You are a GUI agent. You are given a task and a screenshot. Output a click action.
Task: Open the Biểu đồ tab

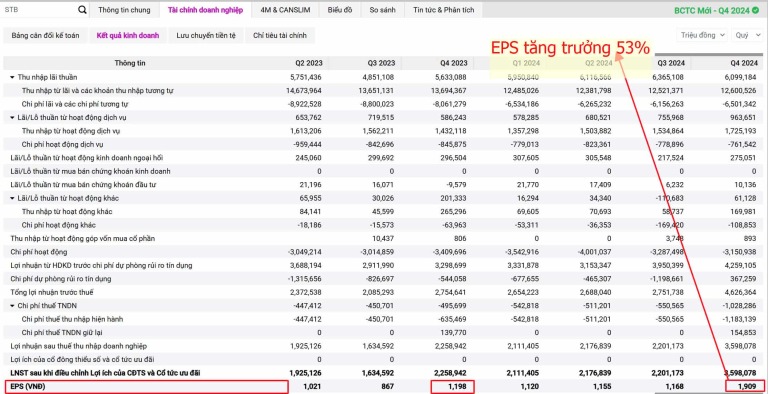(340, 10)
